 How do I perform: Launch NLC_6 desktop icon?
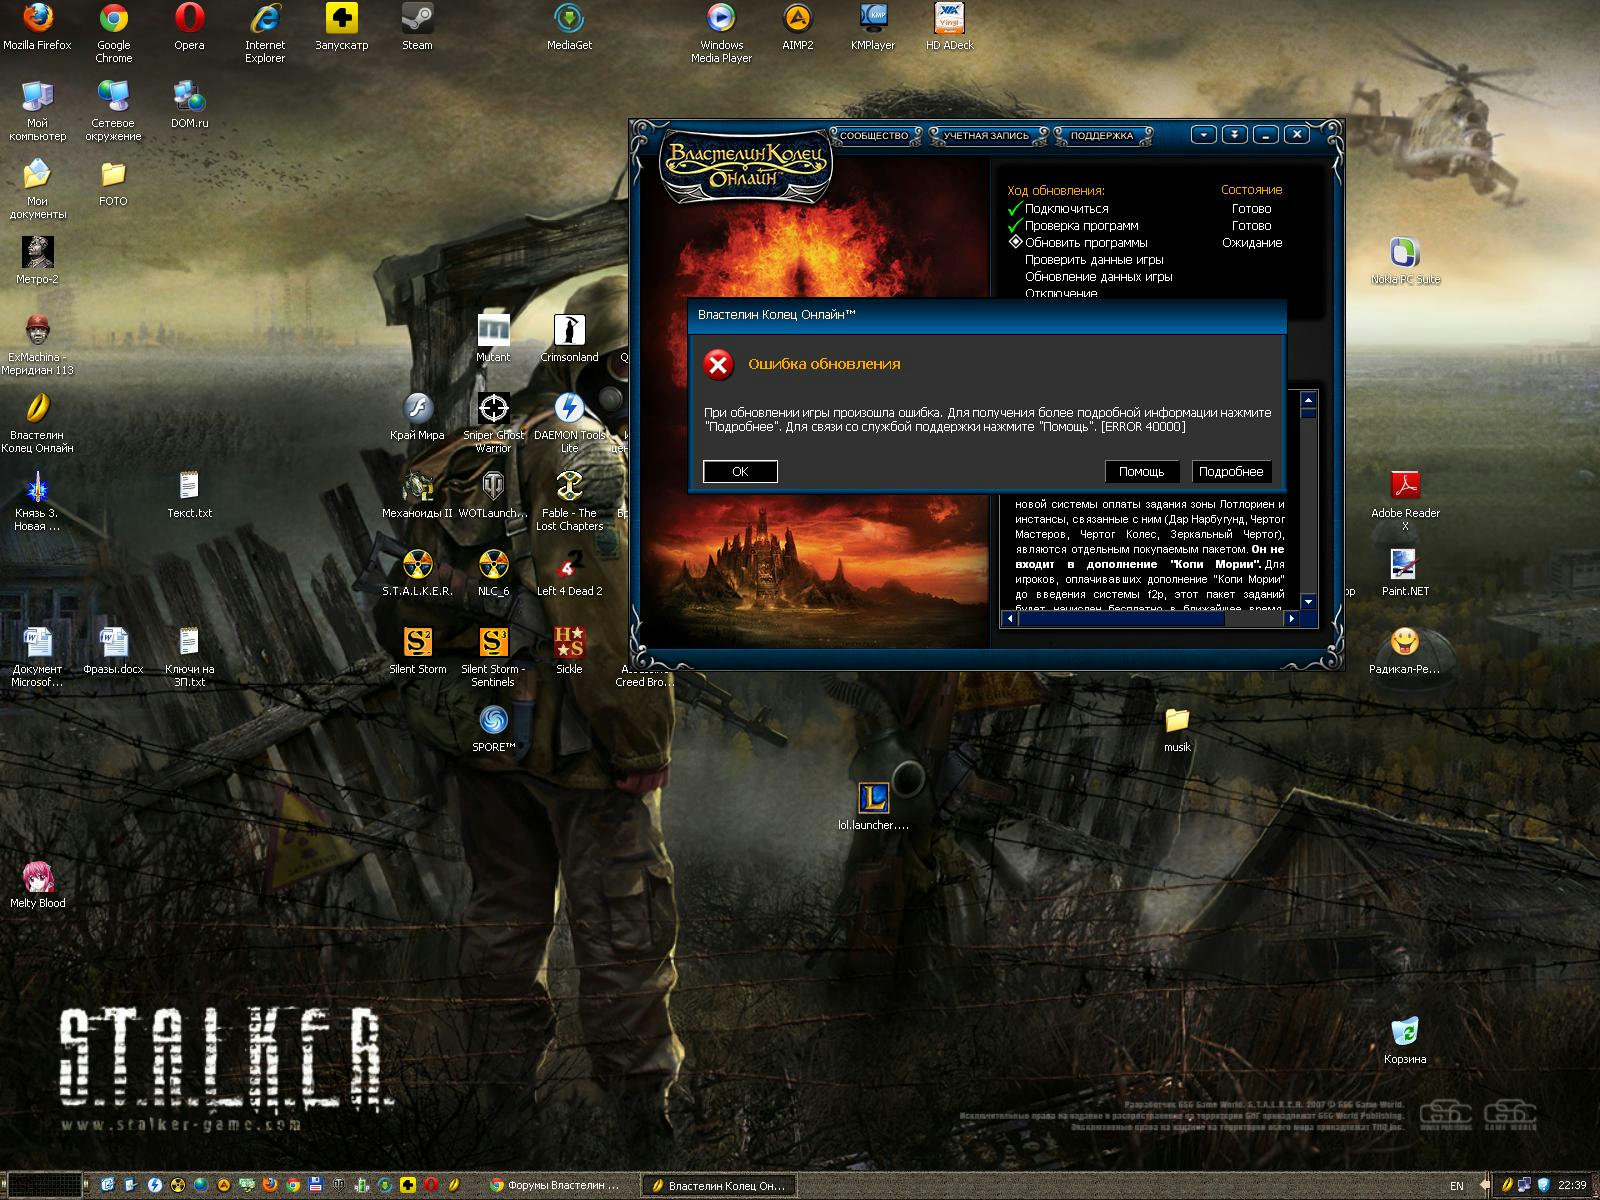493,572
